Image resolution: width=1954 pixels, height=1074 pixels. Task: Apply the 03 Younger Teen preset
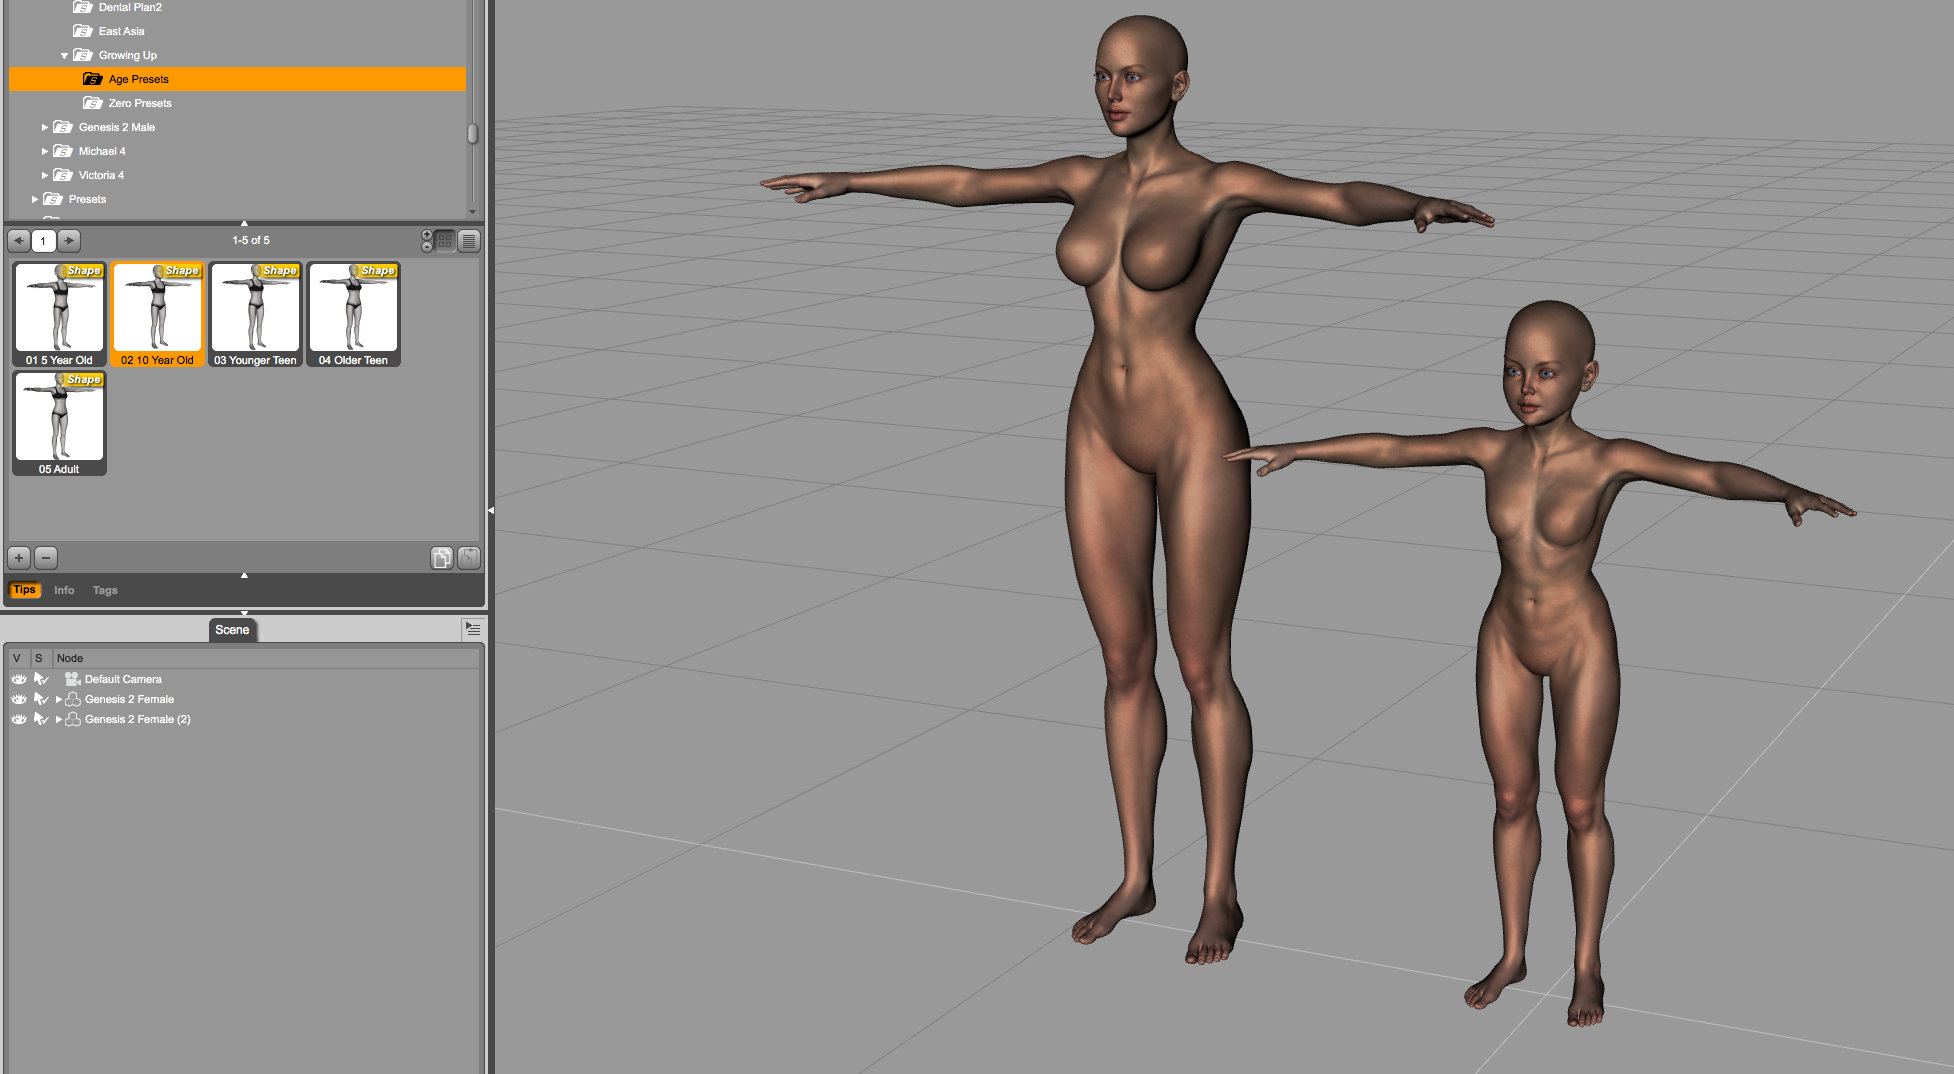(255, 314)
